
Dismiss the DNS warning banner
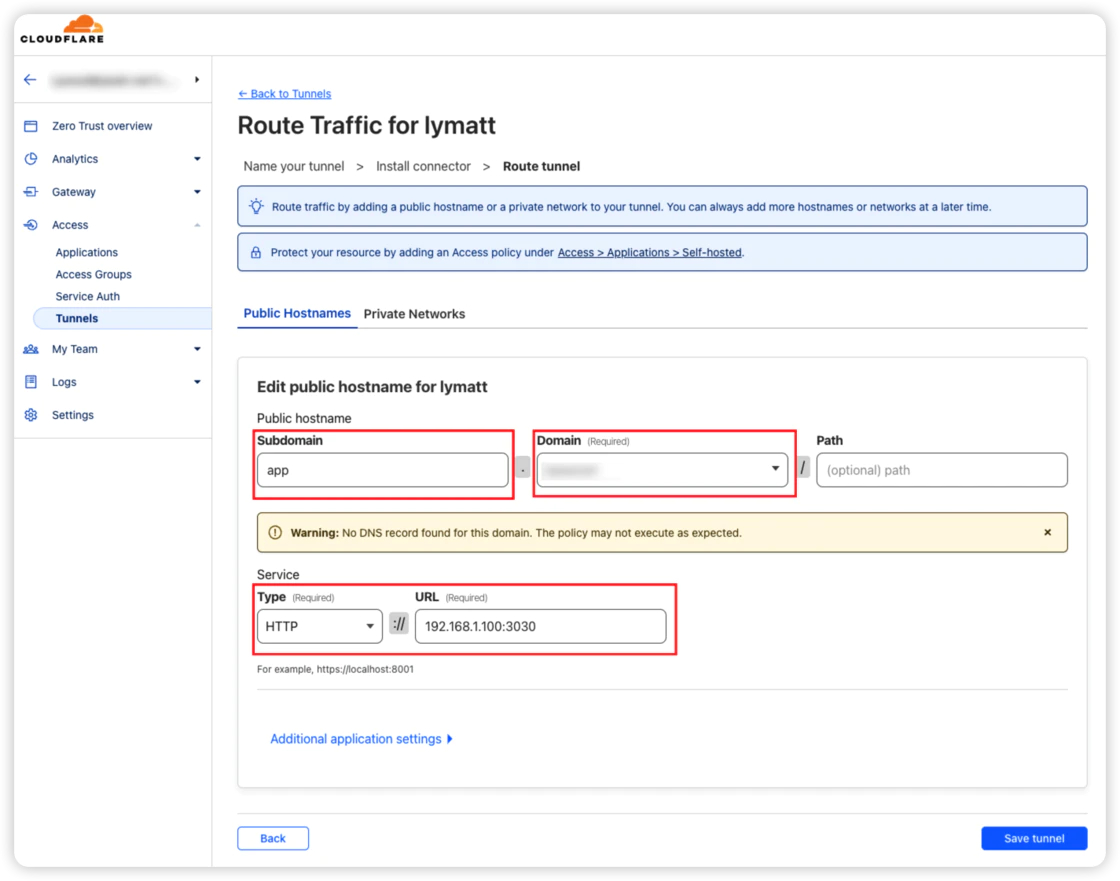pos(1047,532)
